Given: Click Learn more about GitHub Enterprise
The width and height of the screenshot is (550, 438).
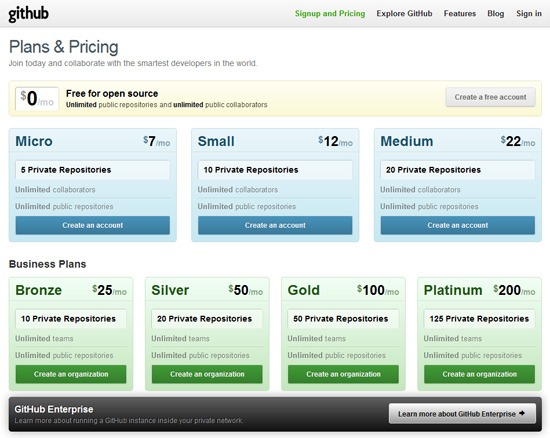Looking at the screenshot, I should pos(462,414).
